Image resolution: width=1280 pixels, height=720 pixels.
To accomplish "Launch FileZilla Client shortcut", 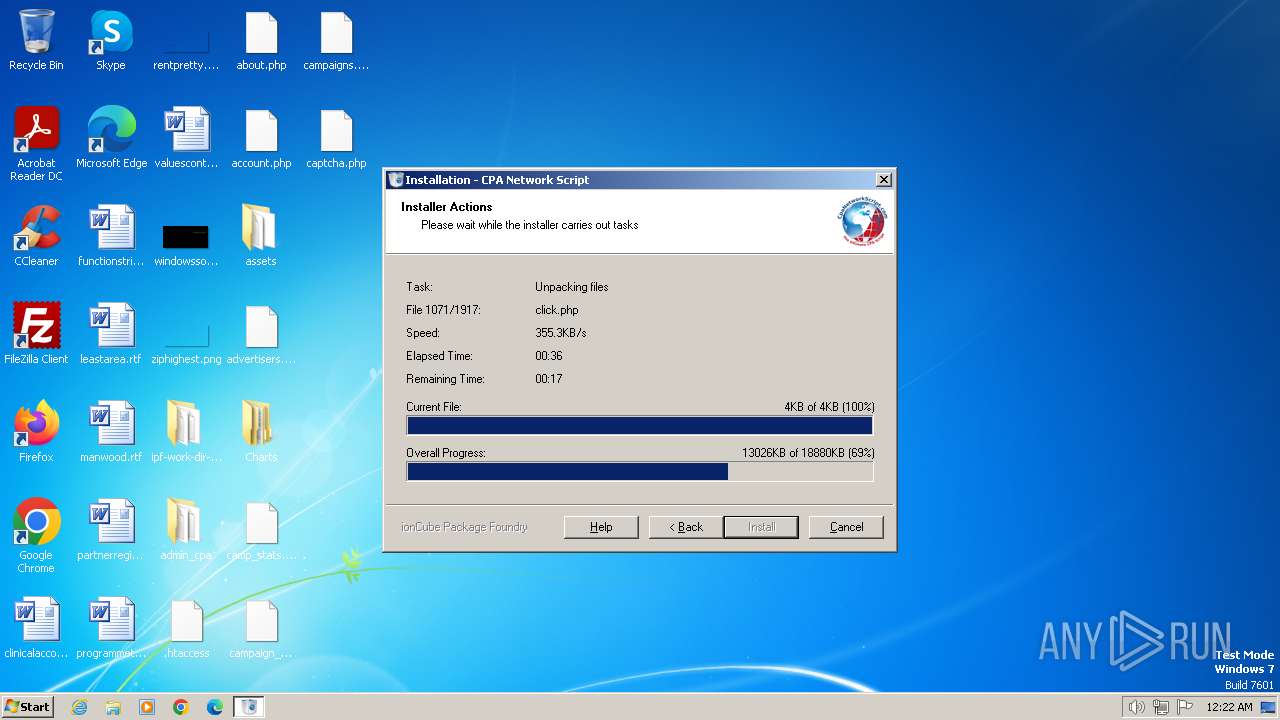I will tap(36, 334).
